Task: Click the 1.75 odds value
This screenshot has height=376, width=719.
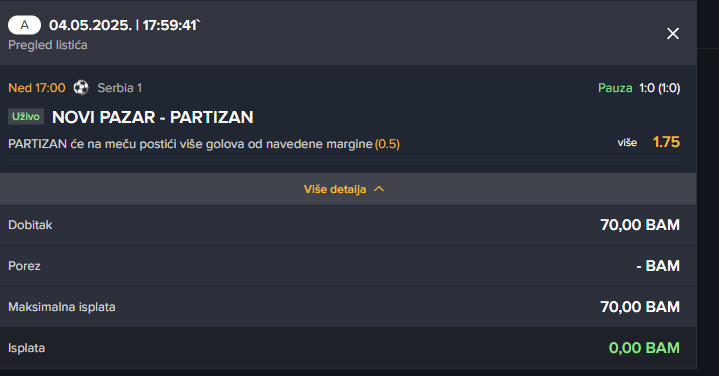Action: pyautogui.click(x=666, y=142)
